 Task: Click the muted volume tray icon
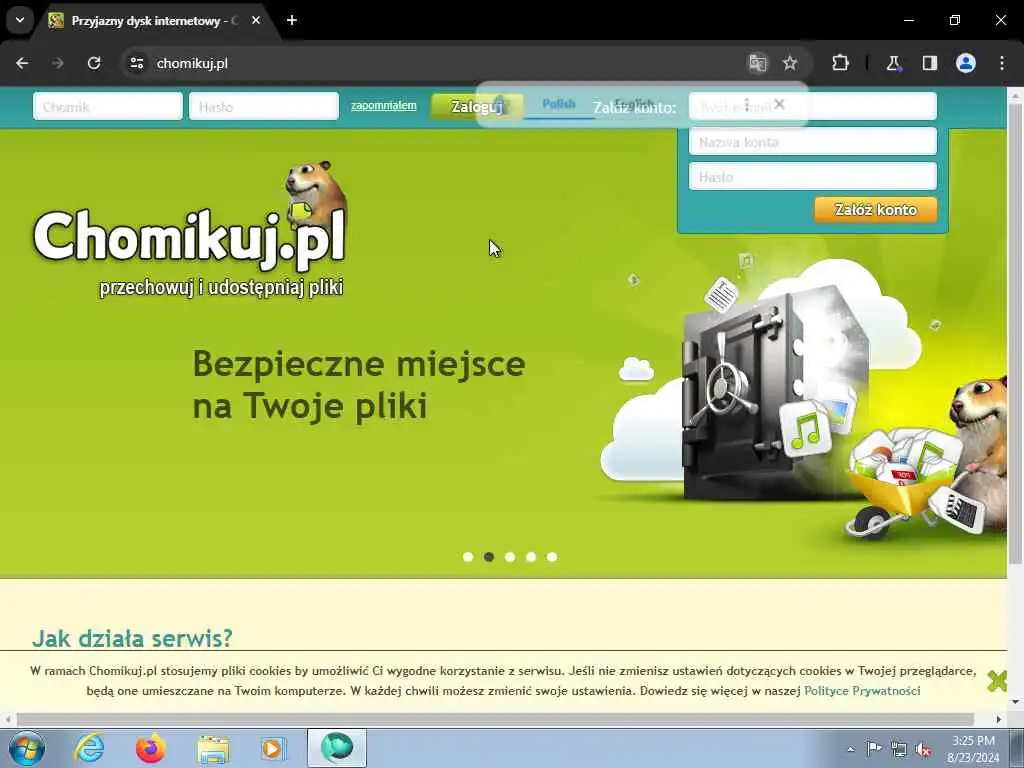pos(923,749)
